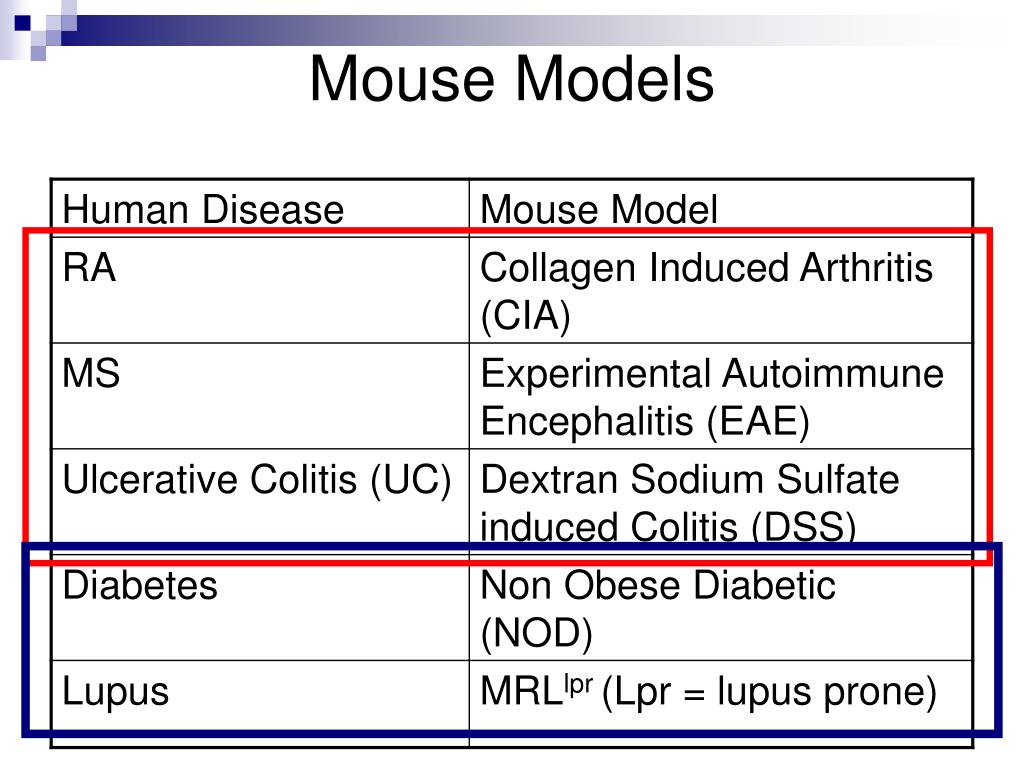
Task: Click the 'RA' table cell
Action: tap(260, 289)
